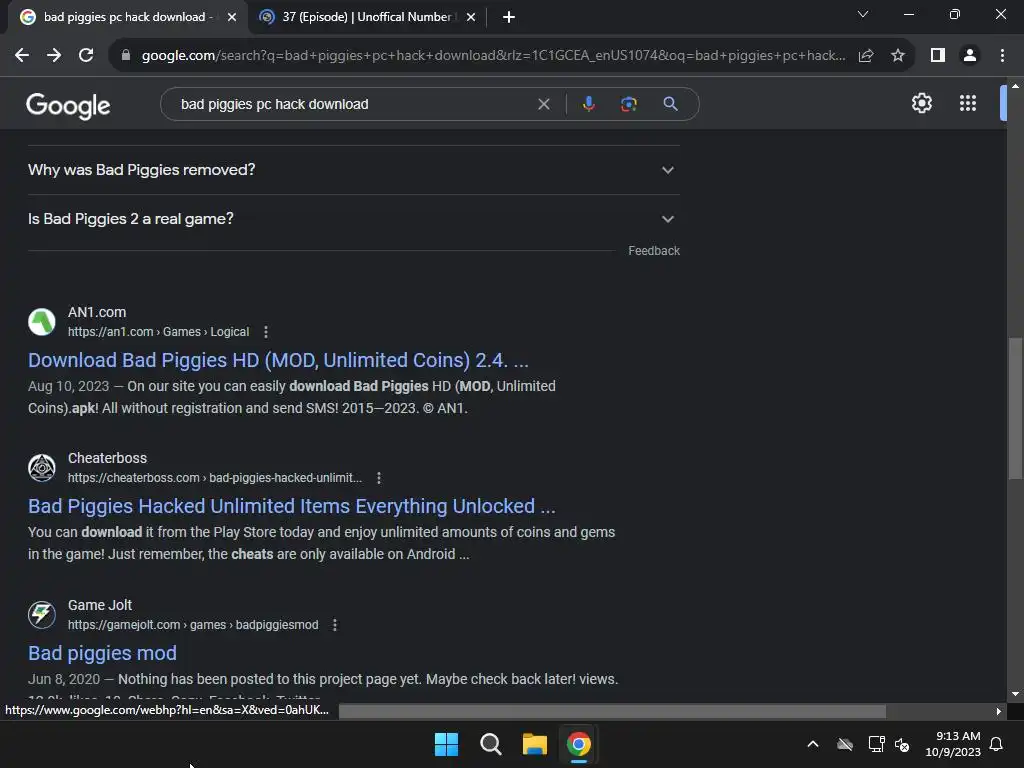The image size is (1024, 768).
Task: Open the 'Bad piggies mod' result
Action: 103,653
